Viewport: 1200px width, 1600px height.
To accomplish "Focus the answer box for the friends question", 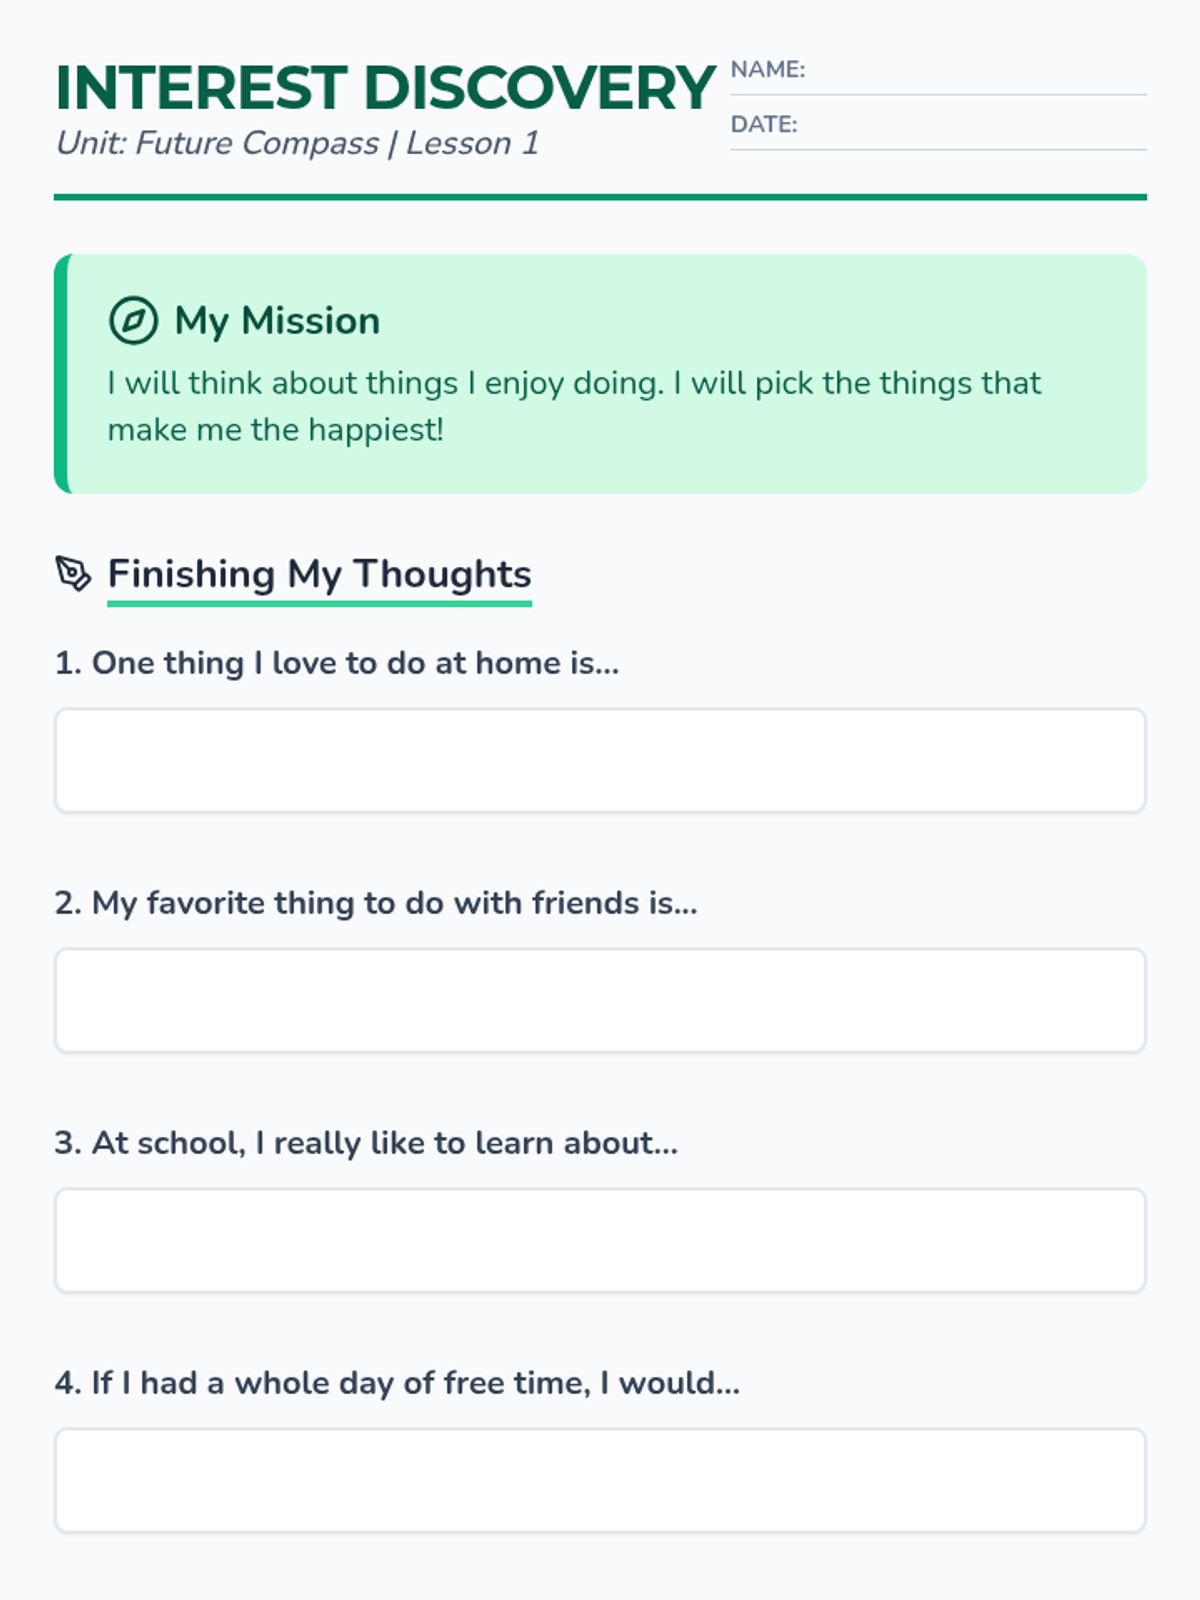I will [x=600, y=1001].
